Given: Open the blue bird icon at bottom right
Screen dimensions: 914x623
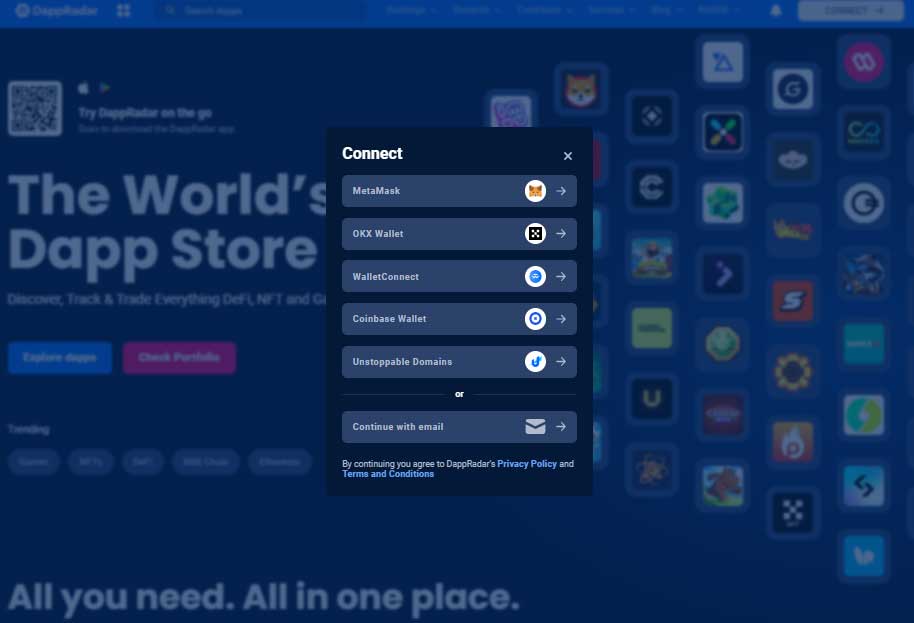Looking at the screenshot, I should (864, 556).
